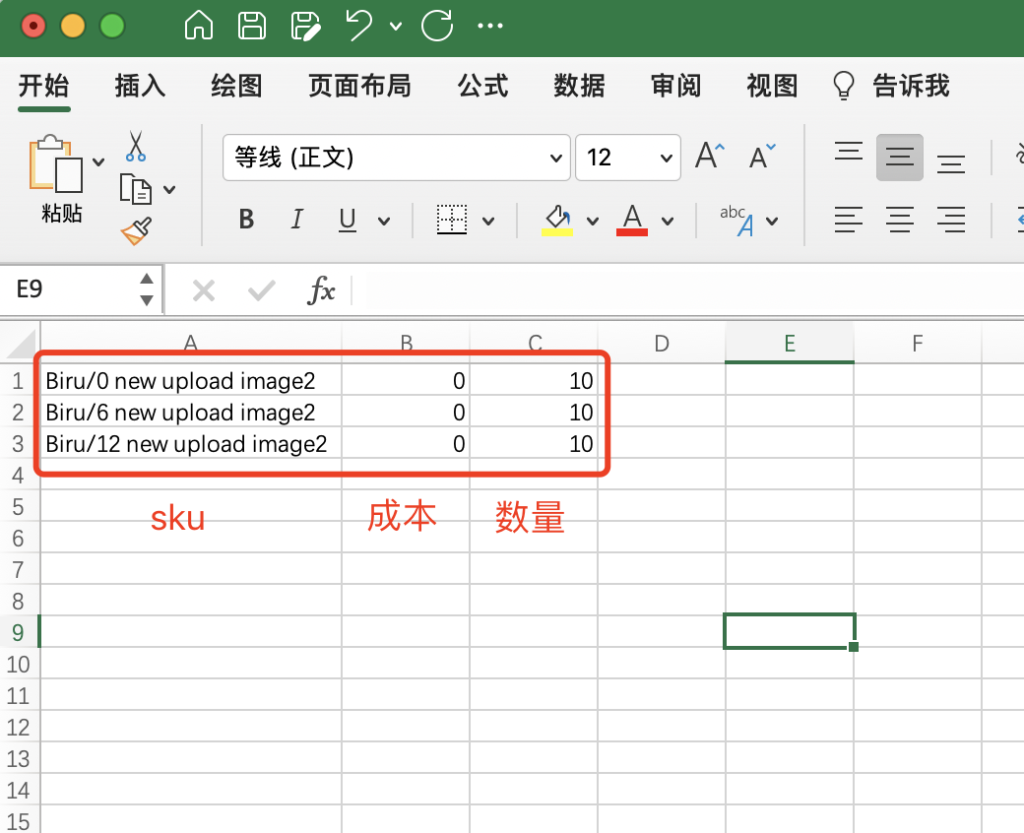The height and width of the screenshot is (833, 1024).
Task: Click the Home icon in title bar
Action: (200, 26)
